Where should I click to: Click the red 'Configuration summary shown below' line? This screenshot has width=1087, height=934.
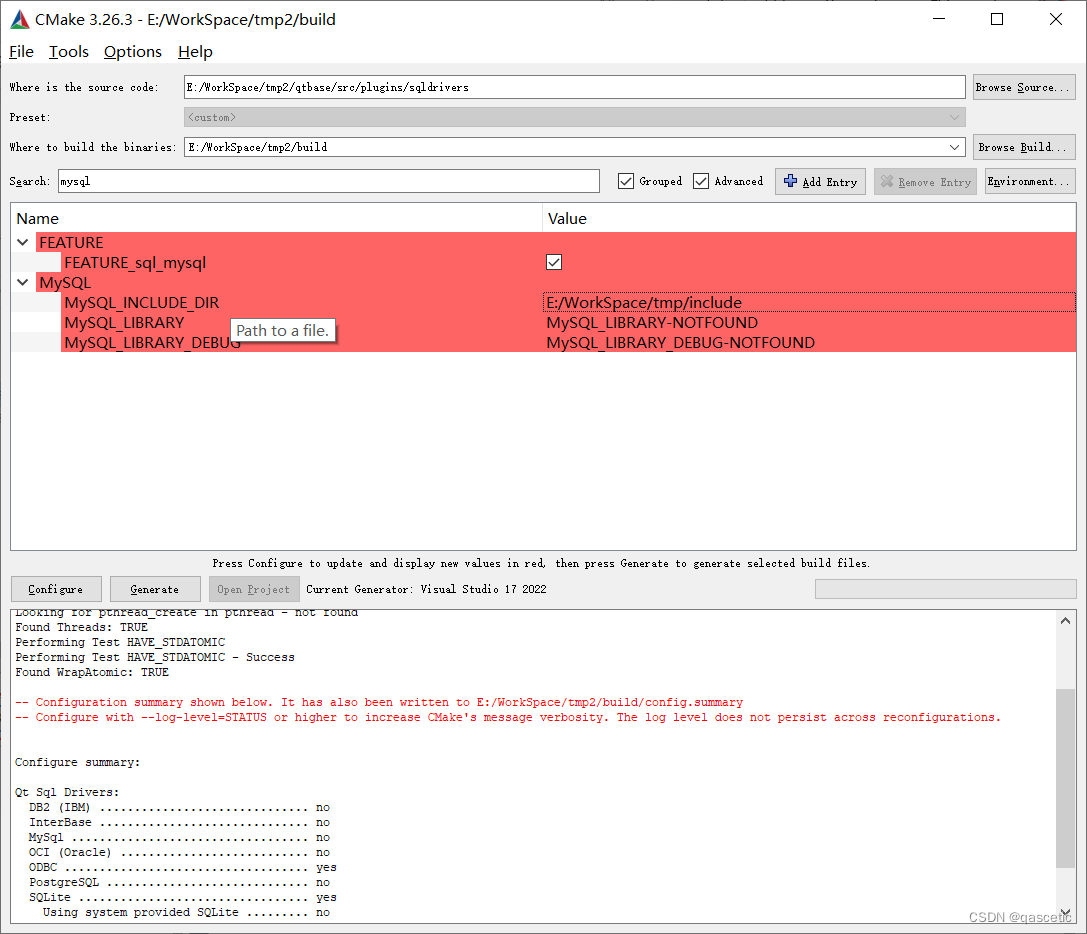(379, 702)
